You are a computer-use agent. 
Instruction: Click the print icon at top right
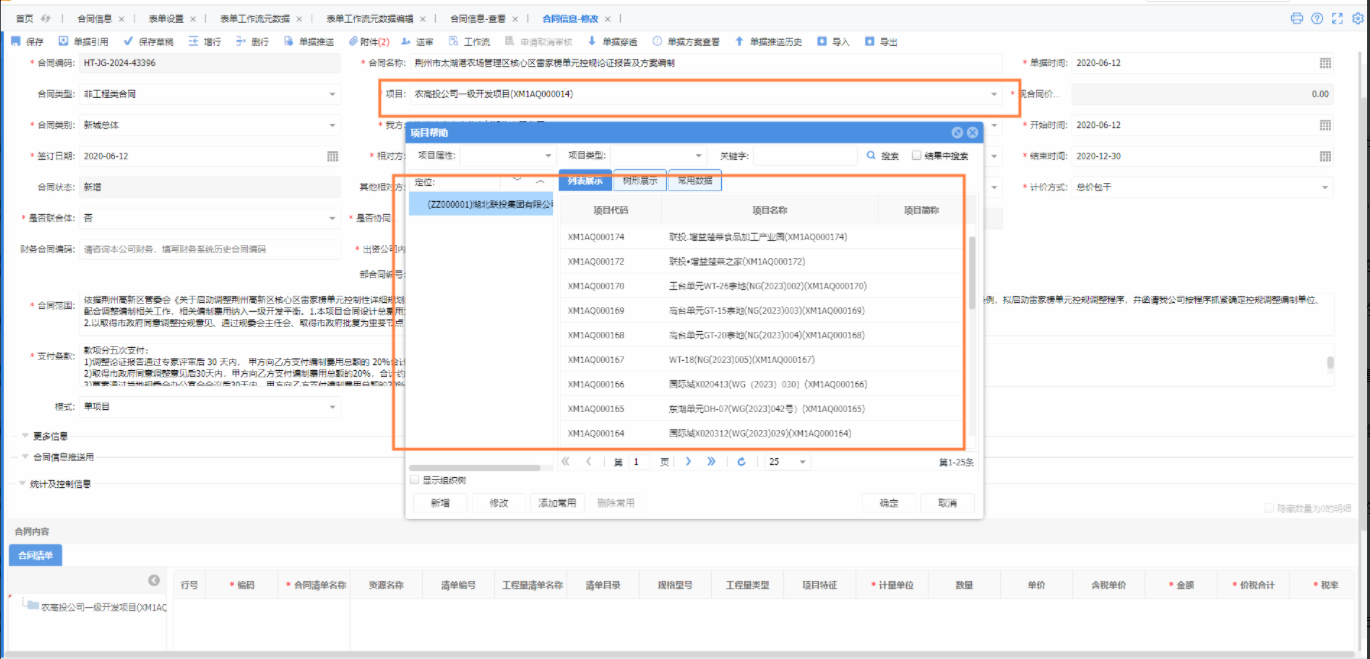(1297, 18)
